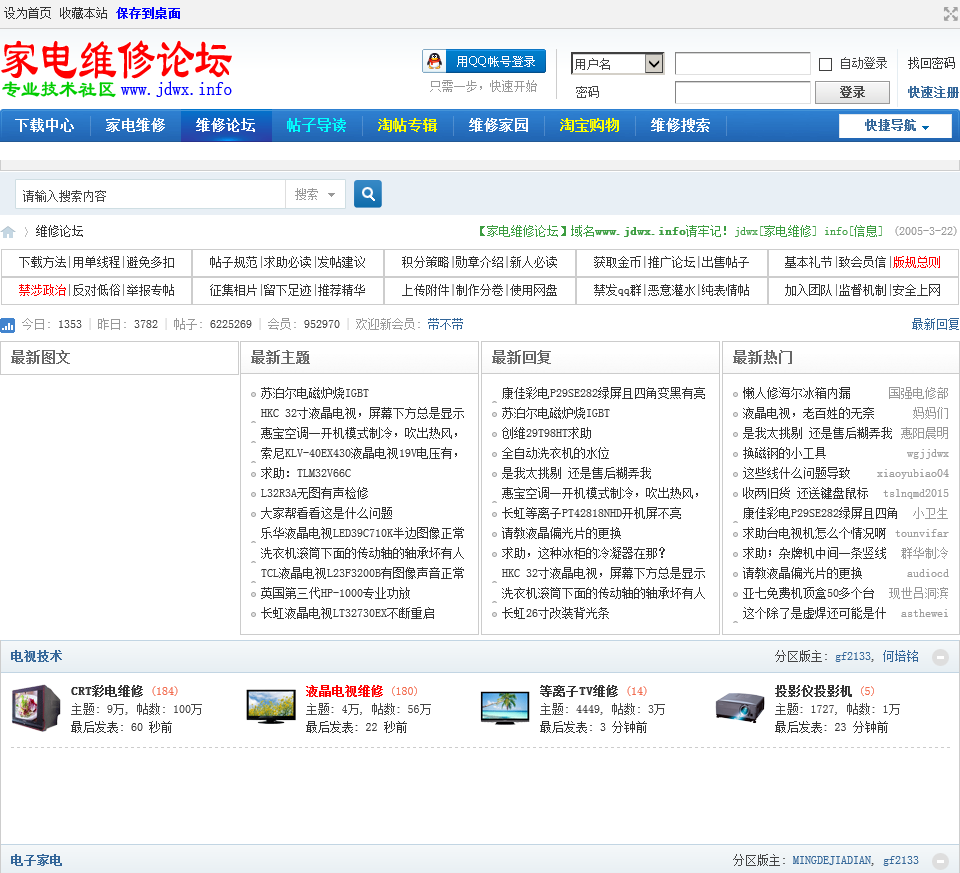
Task: Click the fullscreen toggle icon at top right
Action: tap(950, 13)
